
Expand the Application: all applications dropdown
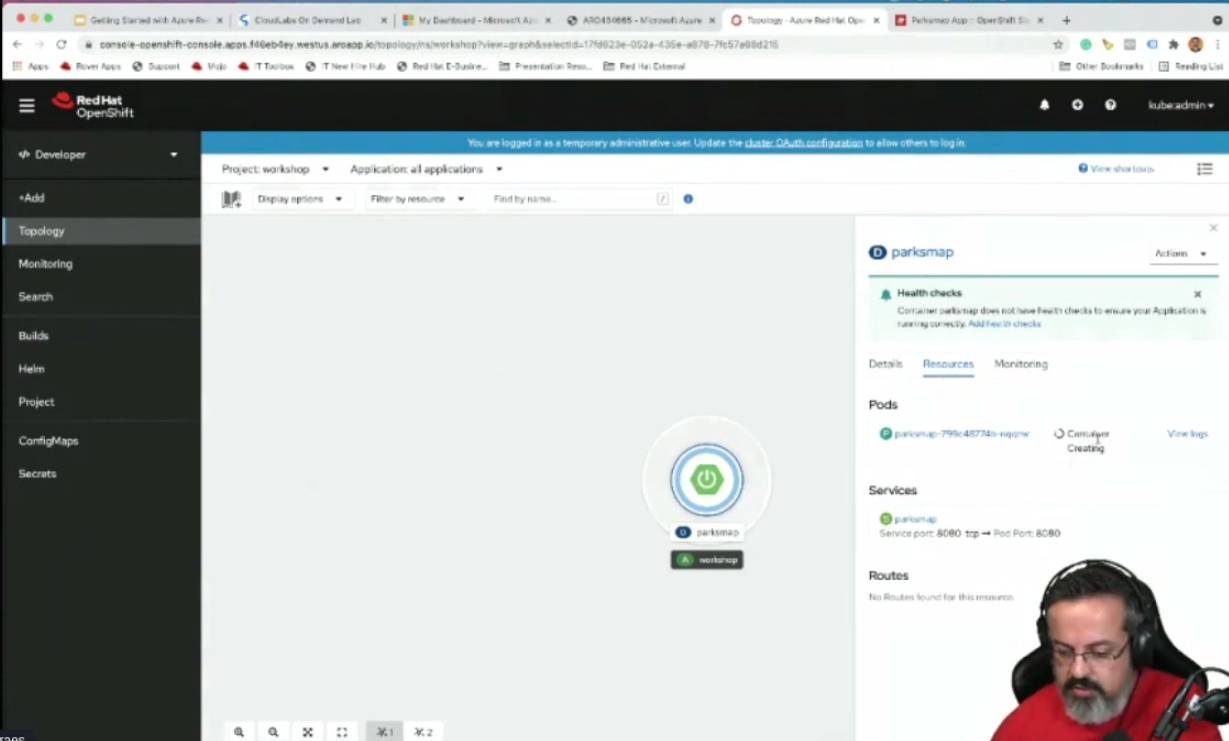coord(426,169)
